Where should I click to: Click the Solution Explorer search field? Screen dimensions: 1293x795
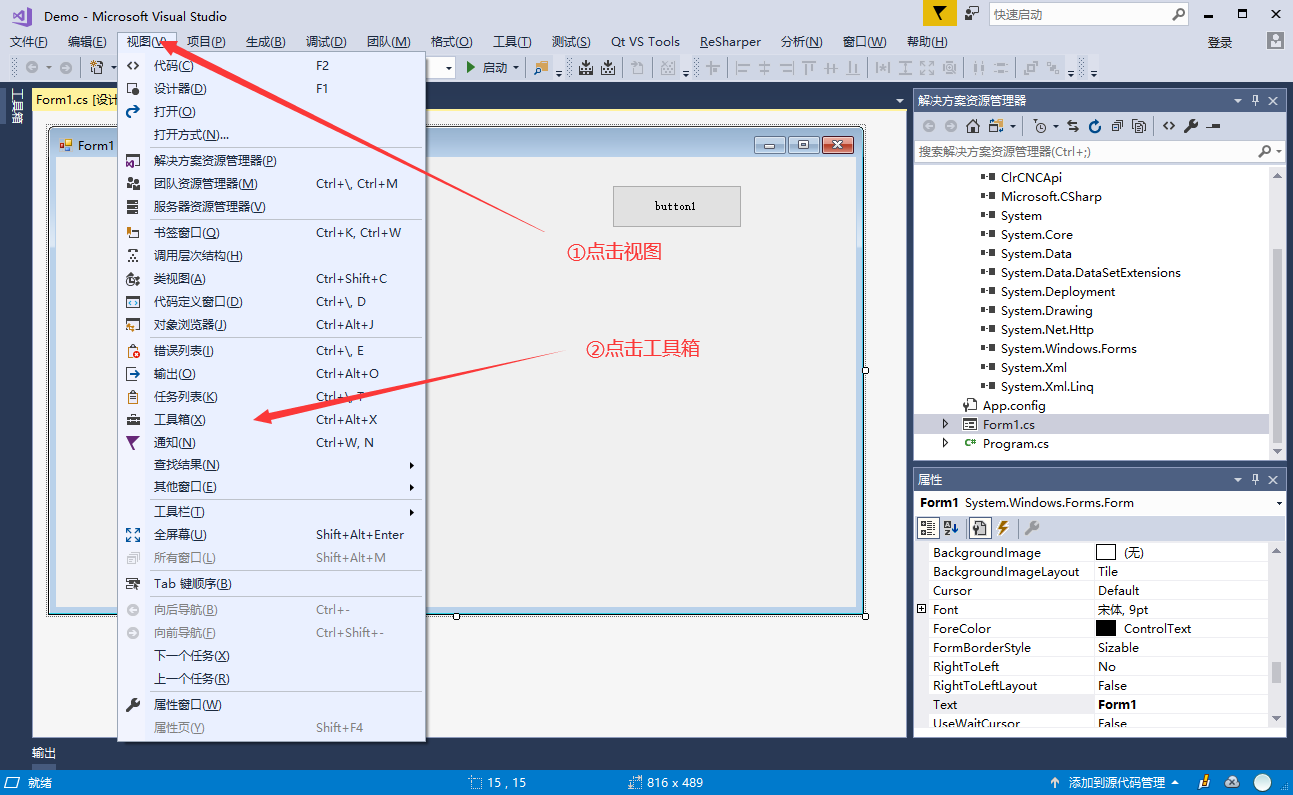(1085, 151)
